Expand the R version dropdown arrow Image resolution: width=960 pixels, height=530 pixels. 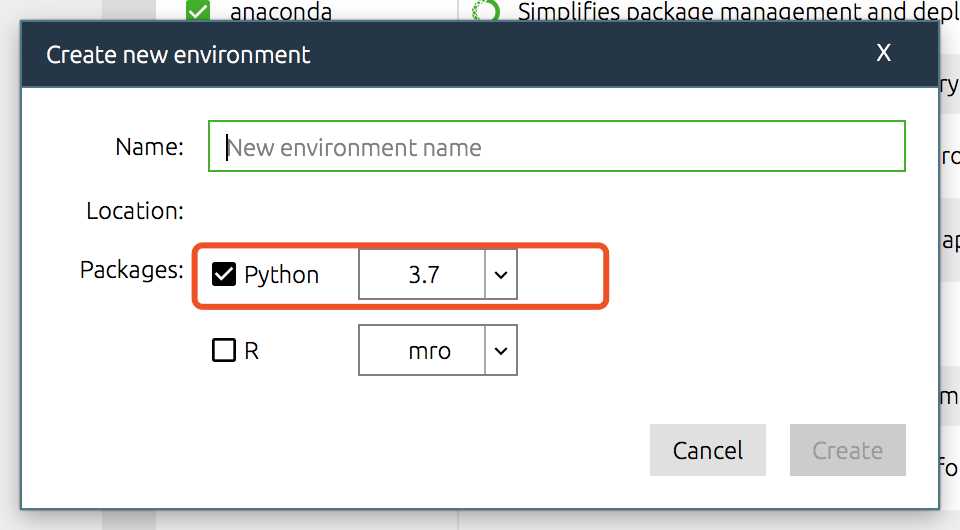coord(501,351)
